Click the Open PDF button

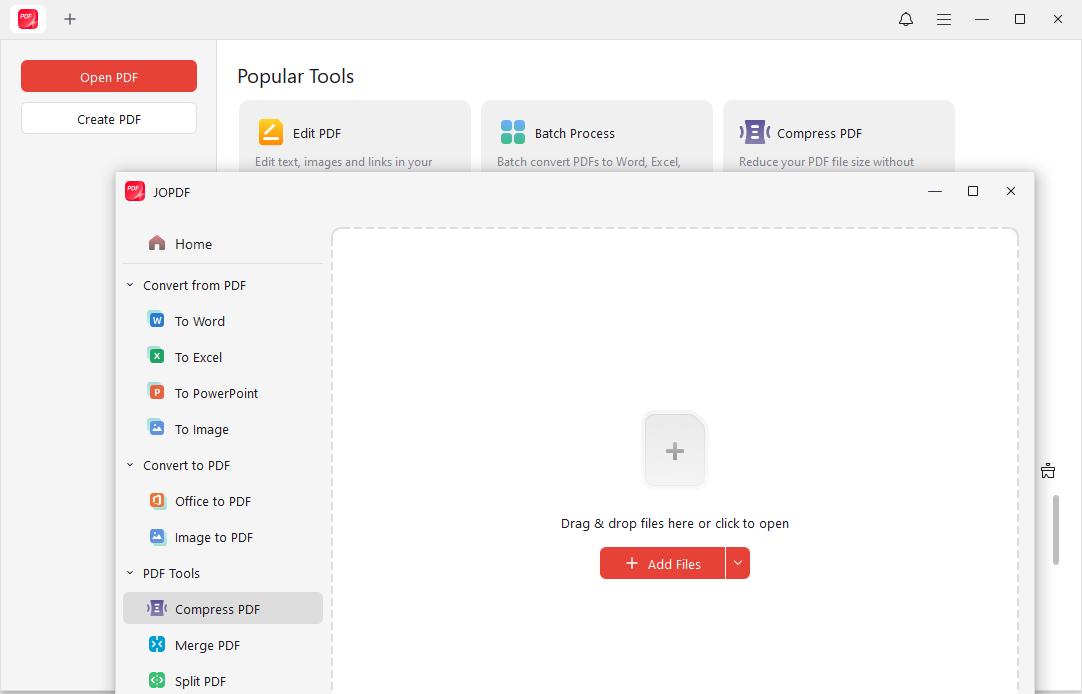pyautogui.click(x=108, y=76)
